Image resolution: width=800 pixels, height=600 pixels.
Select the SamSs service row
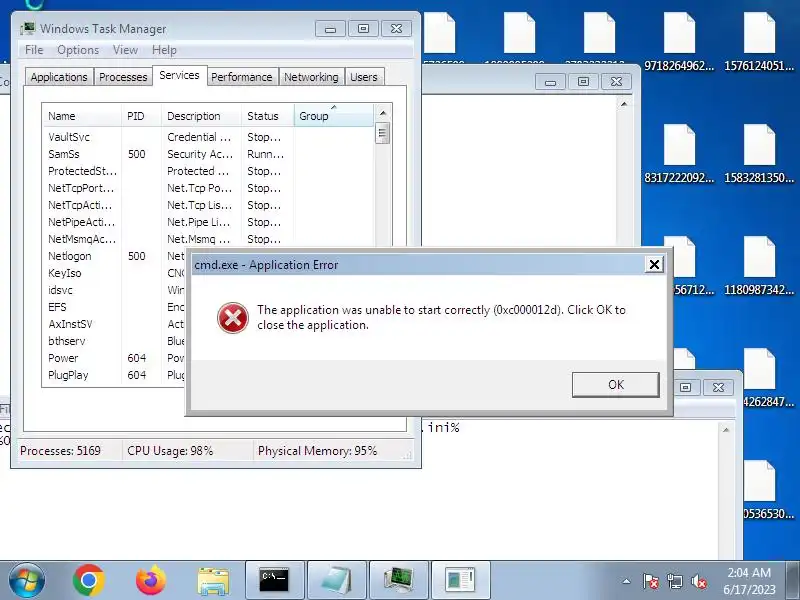click(208, 154)
